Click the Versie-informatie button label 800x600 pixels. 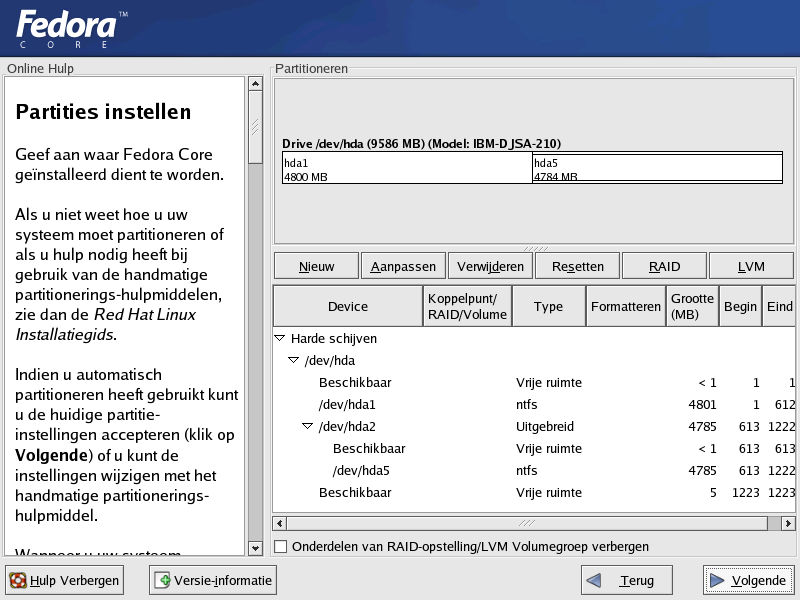pyautogui.click(x=223, y=581)
